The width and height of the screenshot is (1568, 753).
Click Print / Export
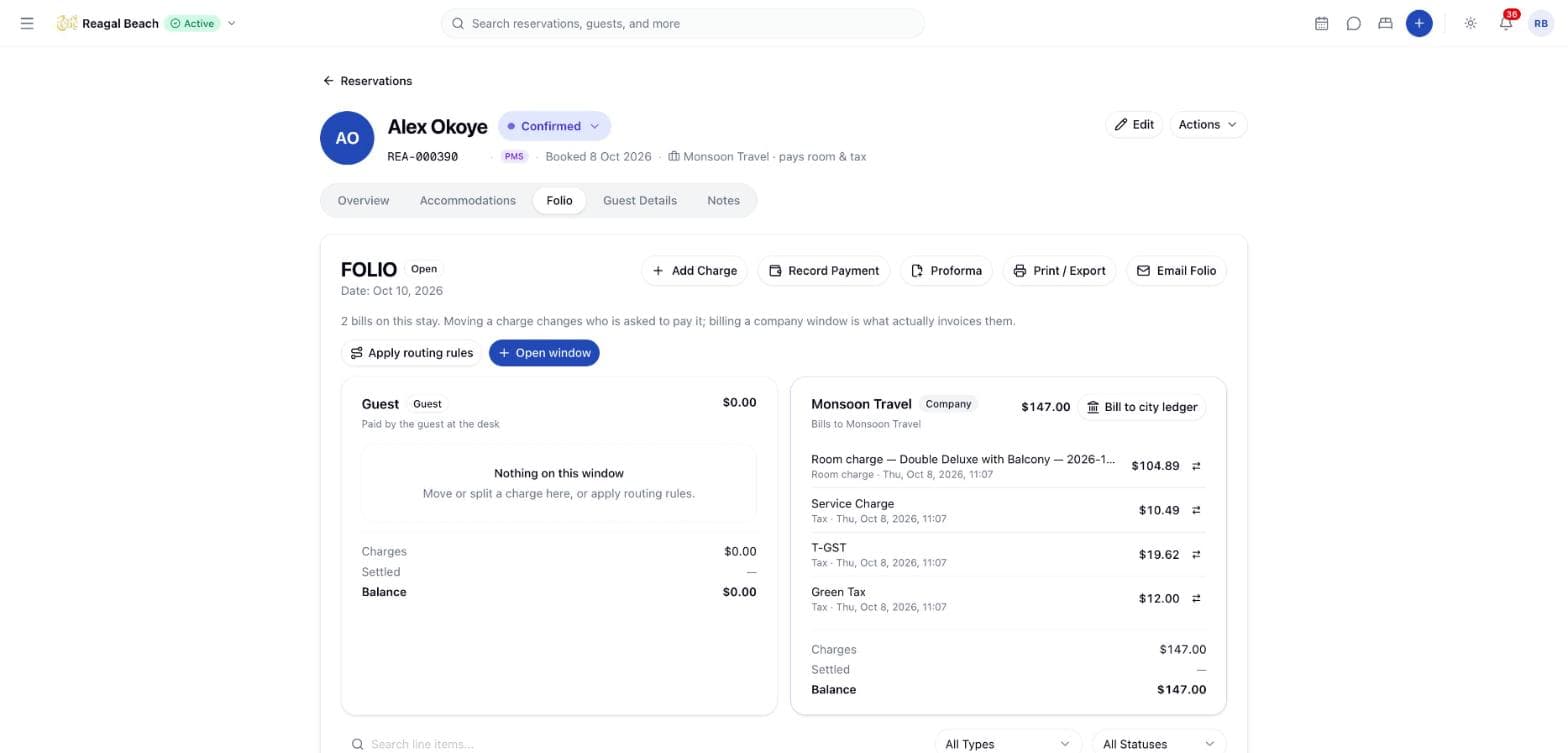(x=1059, y=271)
